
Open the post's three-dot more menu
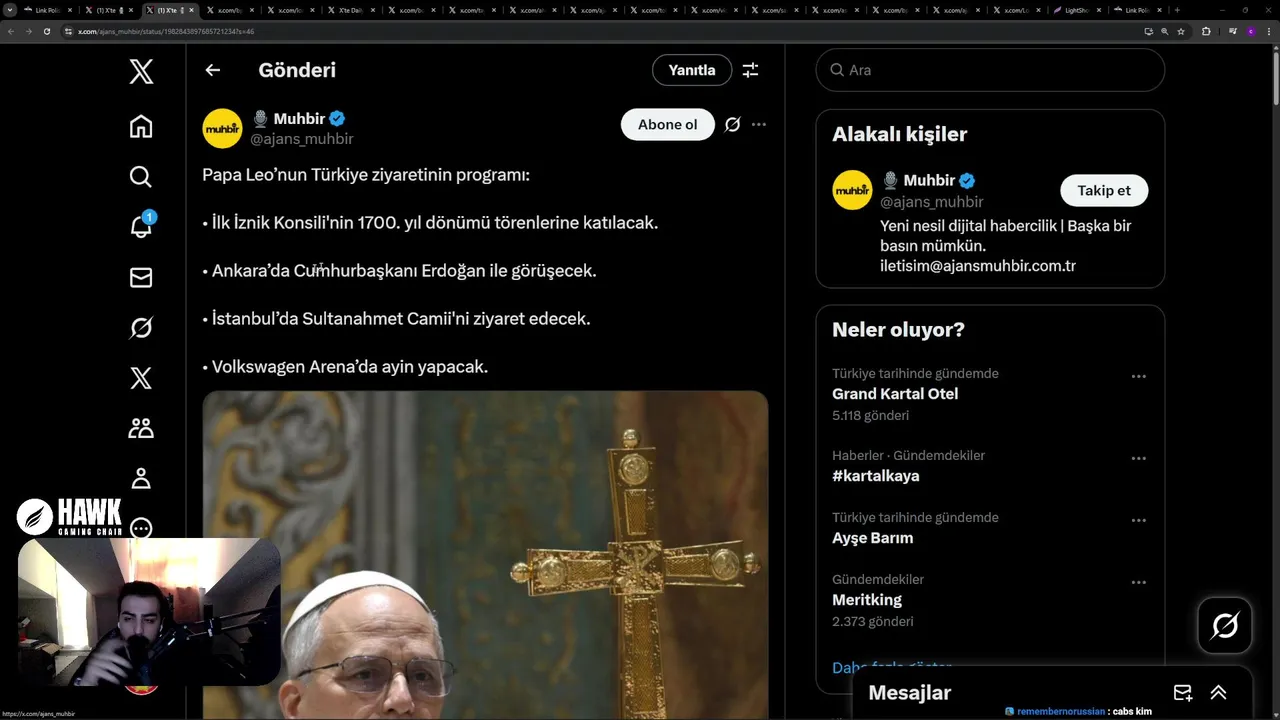(x=759, y=125)
